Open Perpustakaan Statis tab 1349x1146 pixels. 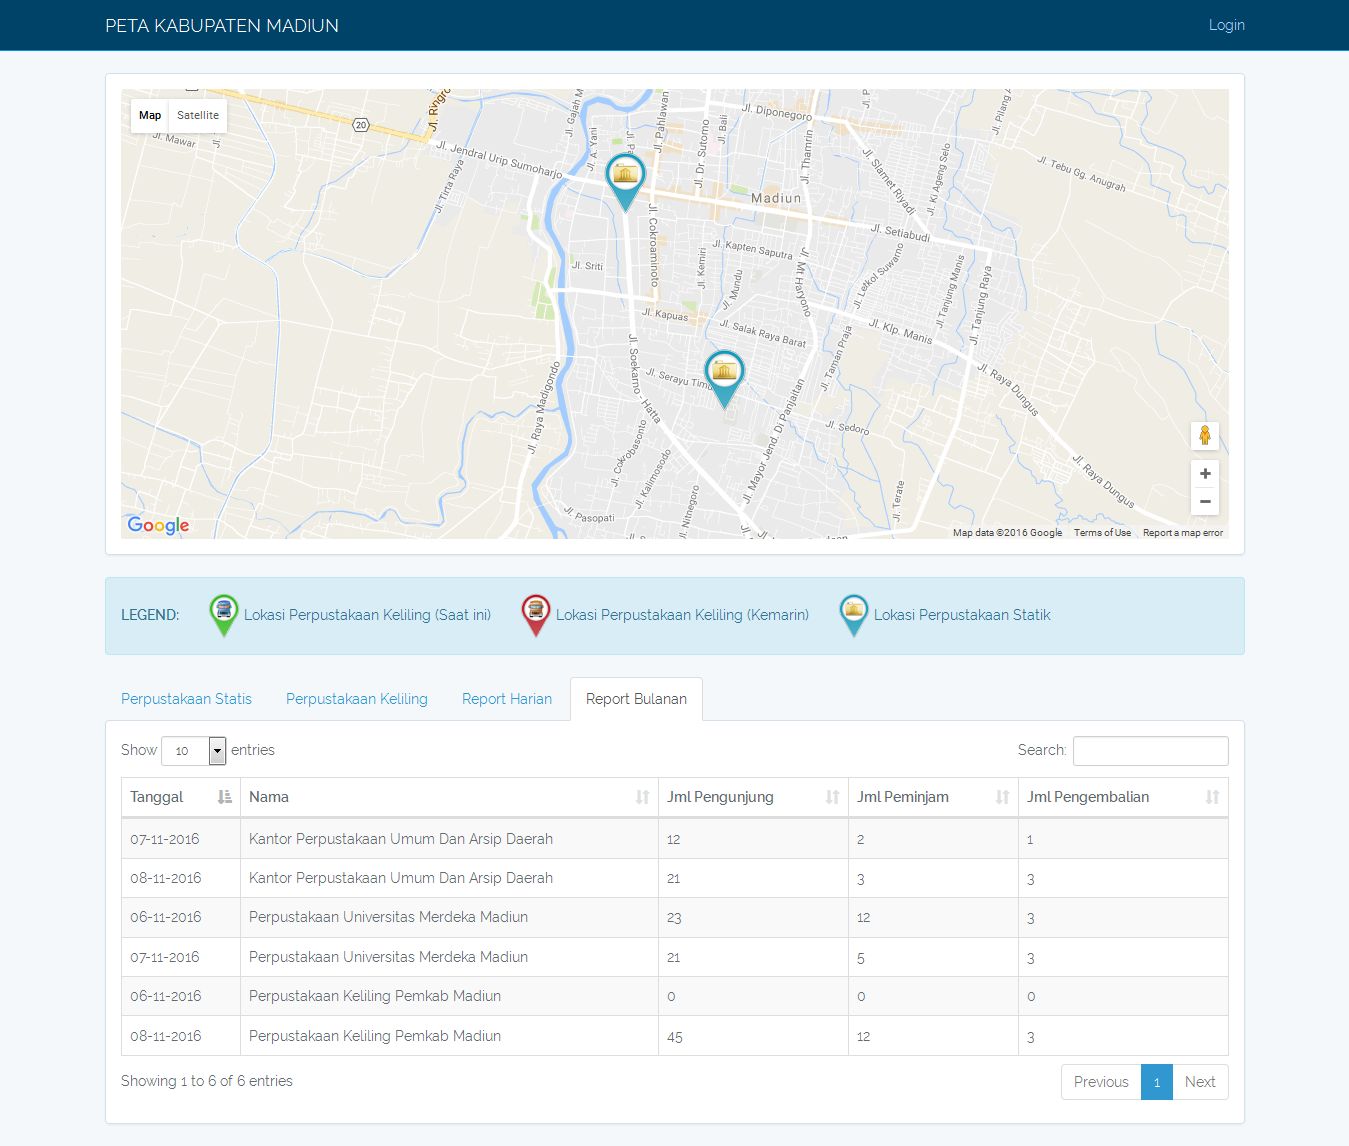click(x=186, y=699)
